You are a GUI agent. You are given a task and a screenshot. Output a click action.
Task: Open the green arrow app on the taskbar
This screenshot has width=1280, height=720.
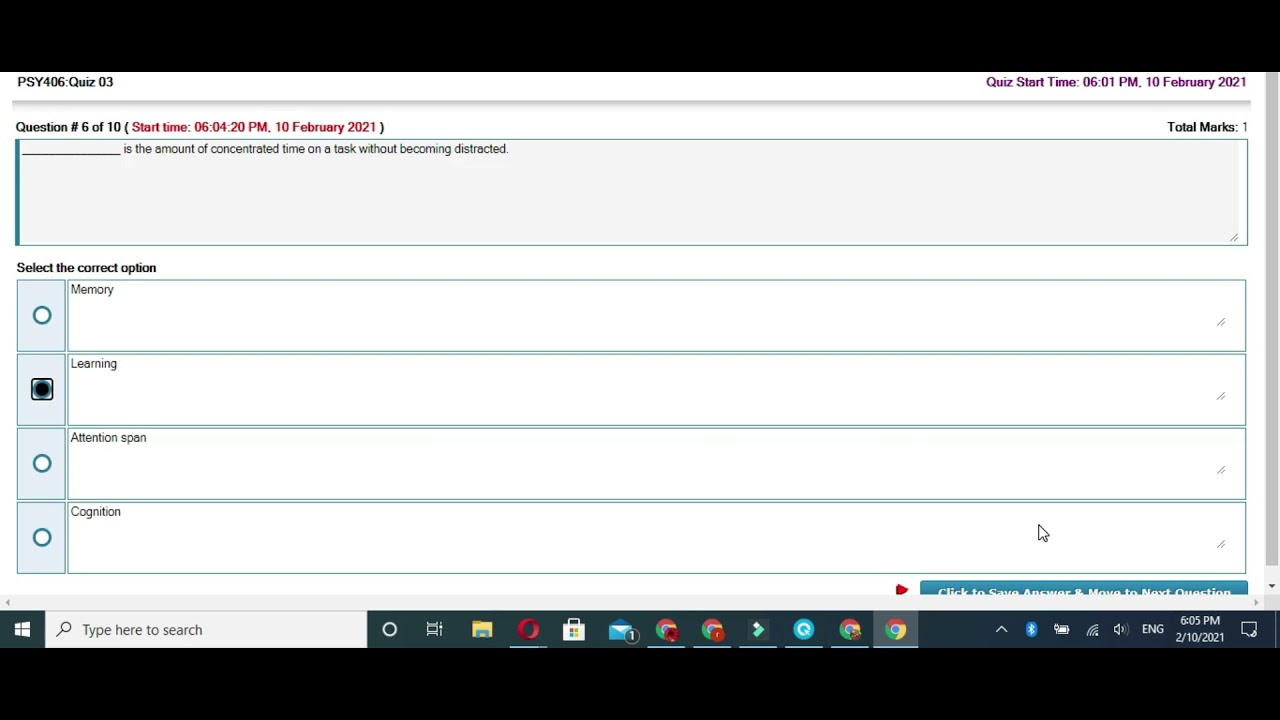pyautogui.click(x=758, y=630)
